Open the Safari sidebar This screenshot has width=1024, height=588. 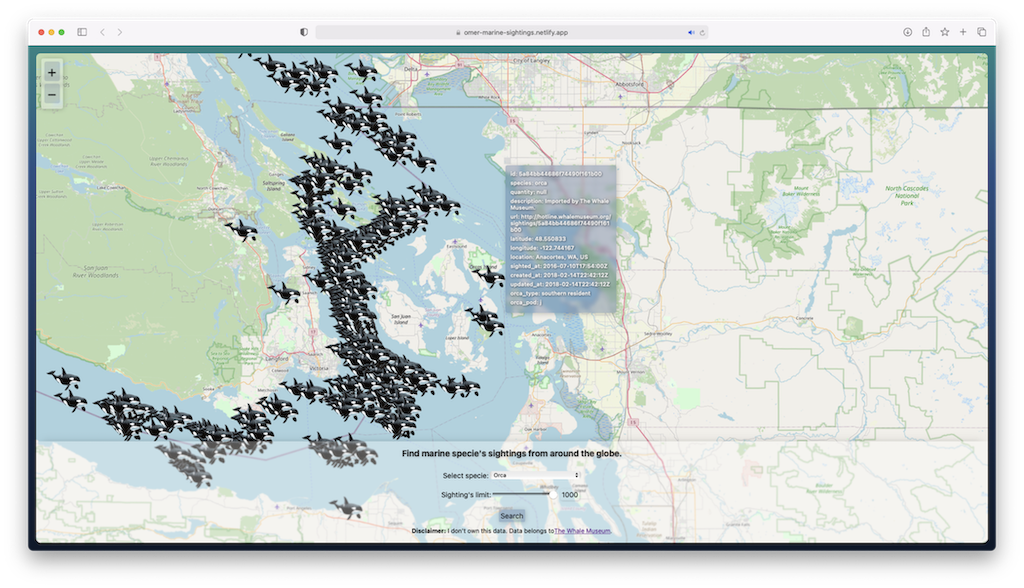tap(80, 31)
